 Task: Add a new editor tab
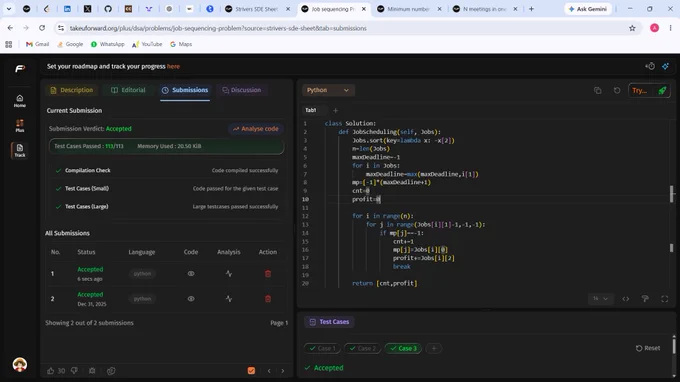click(335, 110)
